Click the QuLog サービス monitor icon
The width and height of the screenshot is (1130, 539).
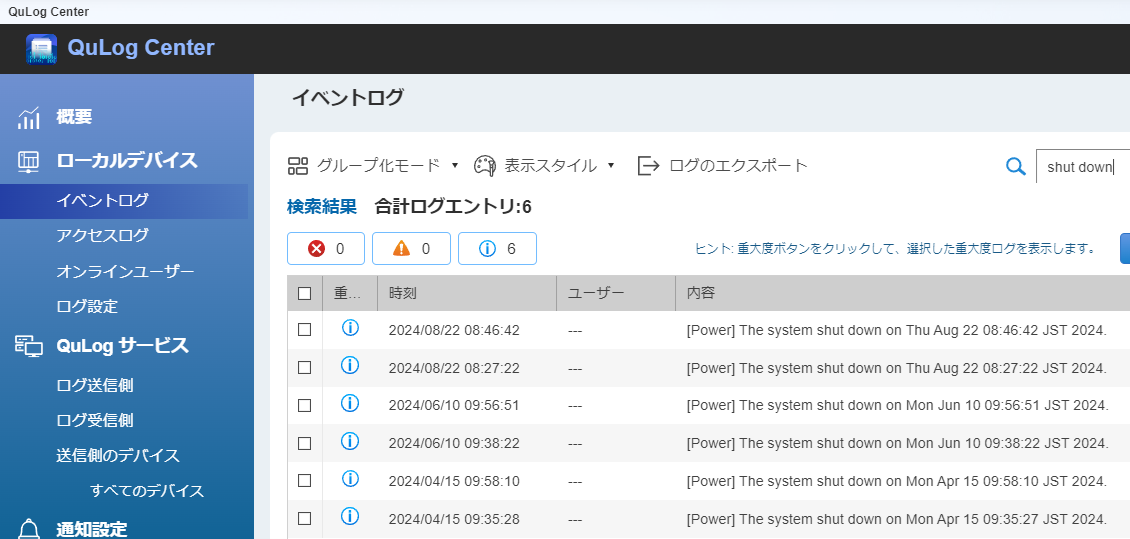[x=29, y=347]
